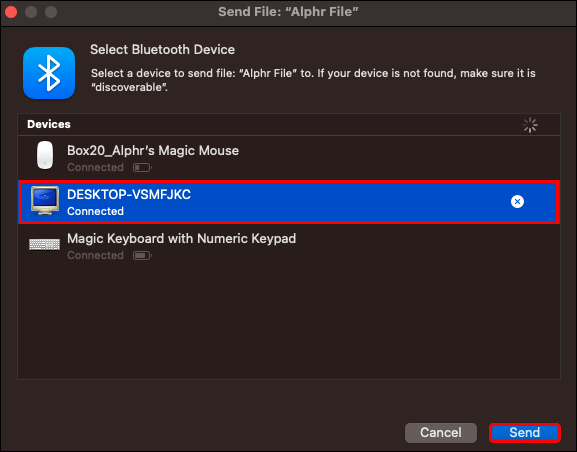The width and height of the screenshot is (577, 452).
Task: Click the Send button
Action: [524, 432]
